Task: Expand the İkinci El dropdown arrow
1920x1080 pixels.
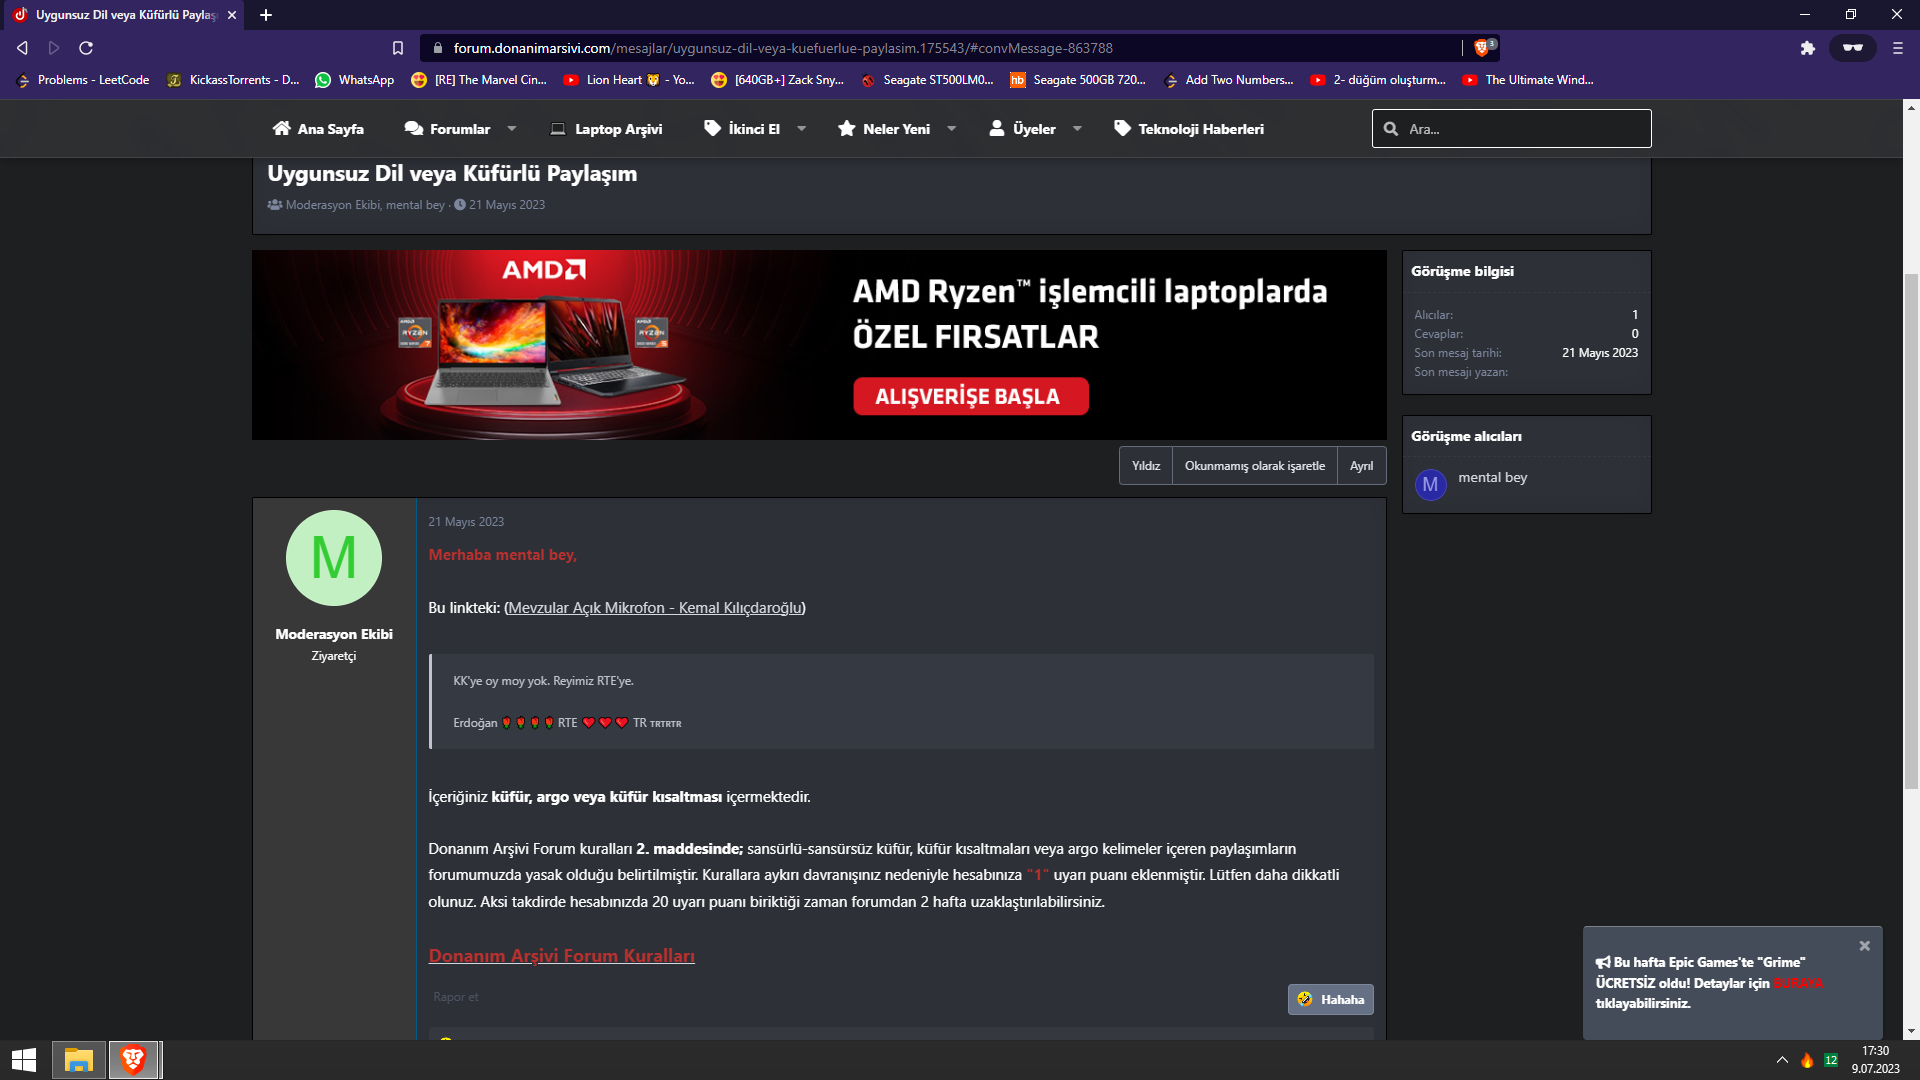Action: (801, 129)
